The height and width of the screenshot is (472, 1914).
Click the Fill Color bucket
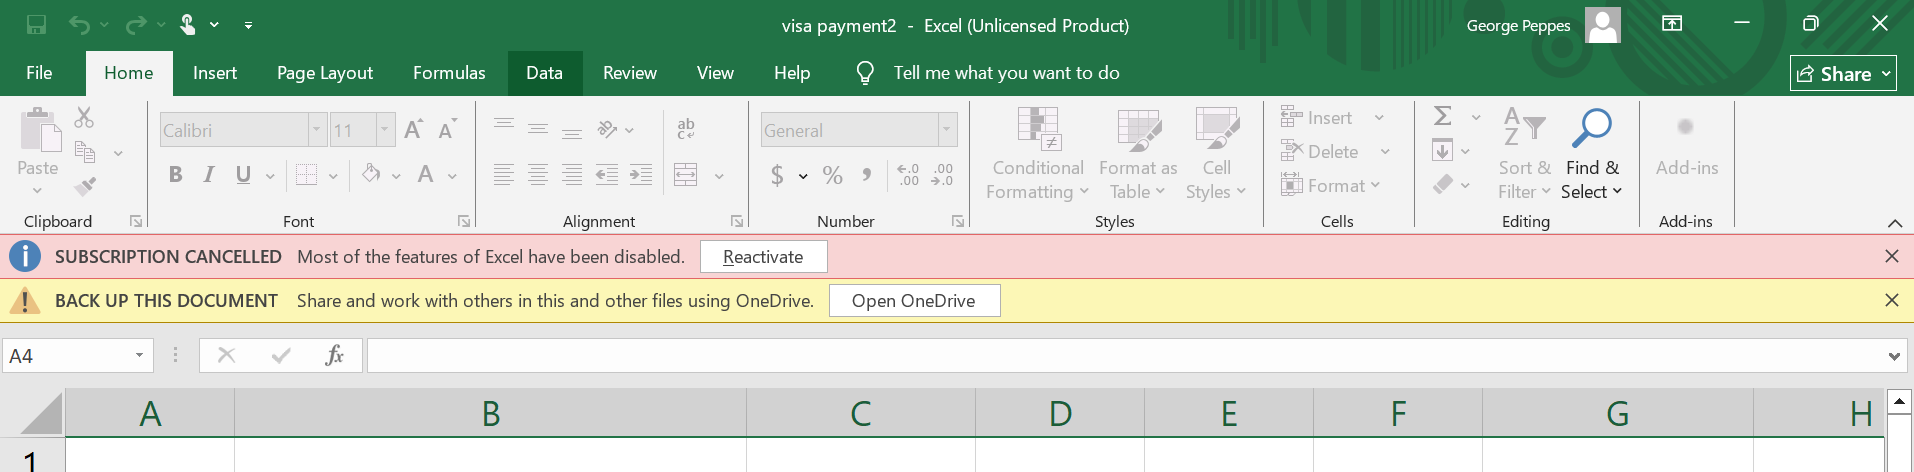[371, 175]
